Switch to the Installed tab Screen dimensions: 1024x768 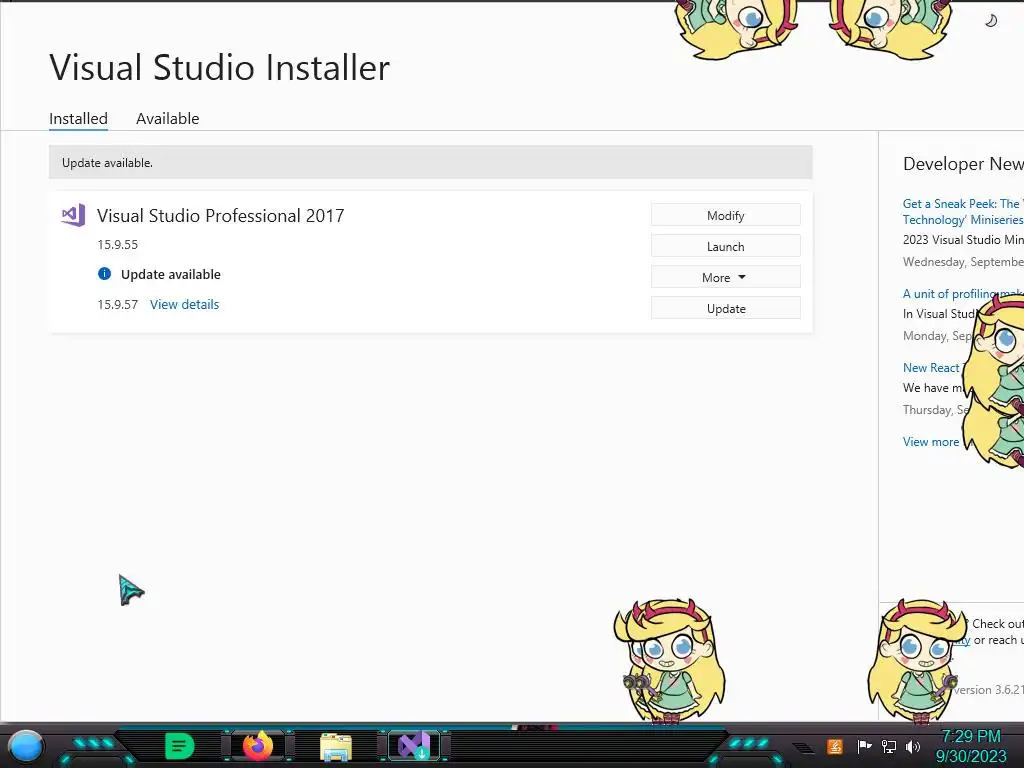point(78,119)
